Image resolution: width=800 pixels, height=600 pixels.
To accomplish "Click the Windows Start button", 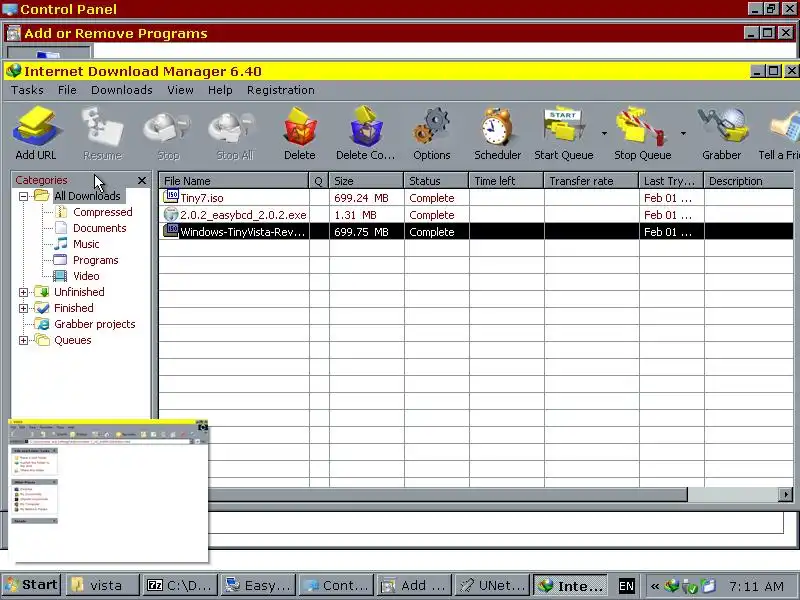I will click(x=32, y=585).
